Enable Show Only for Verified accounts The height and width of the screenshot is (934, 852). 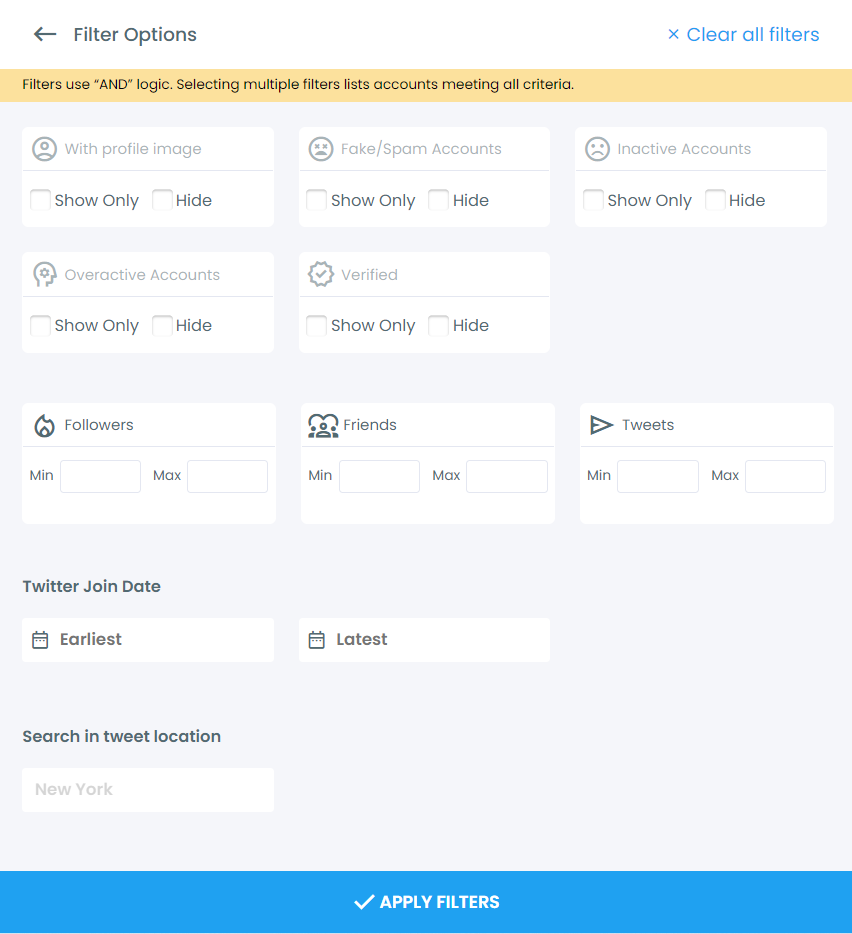pos(316,325)
